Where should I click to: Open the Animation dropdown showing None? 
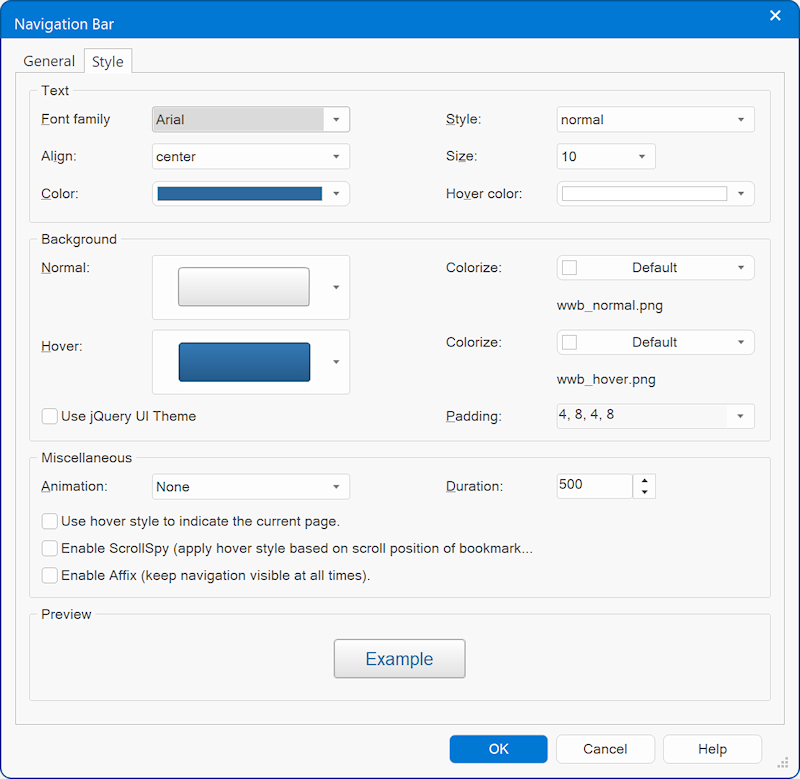pos(251,487)
